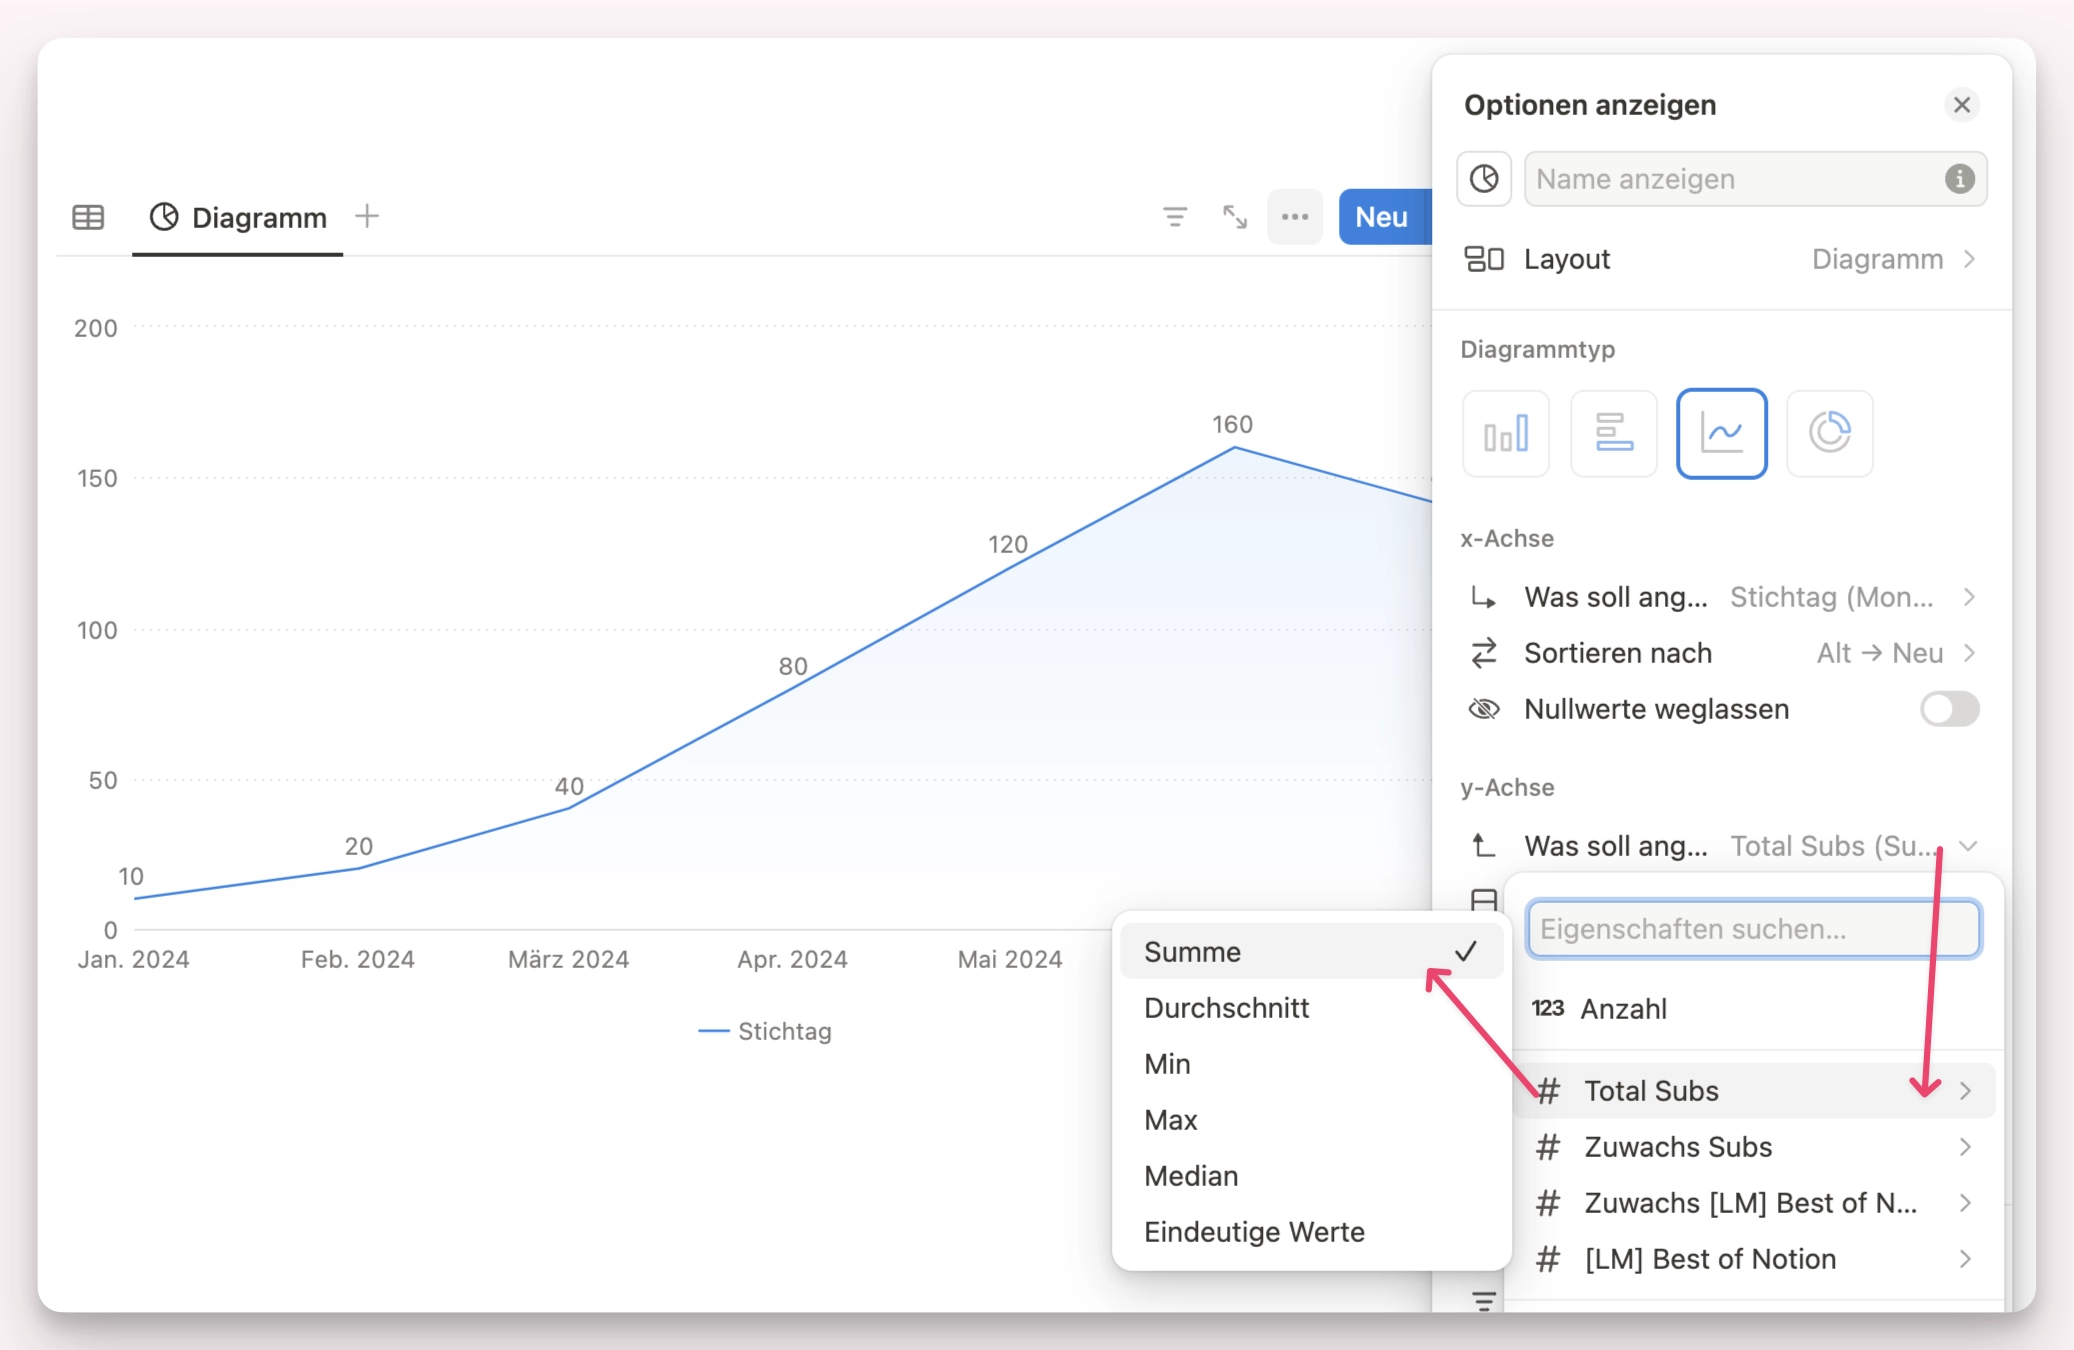Screen dimensions: 2074x1350
Task: Focus the Name anzeigen input field
Action: pos(1755,178)
